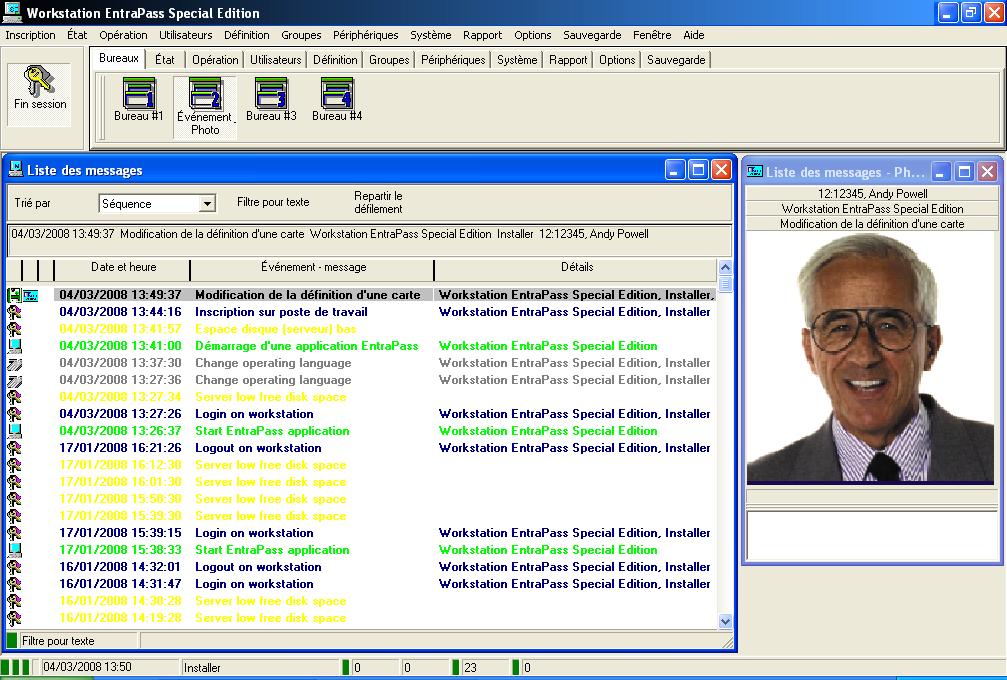Click the icon beside Inscription sur poste de travail
Viewport: 1007px width, 680px height.
(13, 312)
